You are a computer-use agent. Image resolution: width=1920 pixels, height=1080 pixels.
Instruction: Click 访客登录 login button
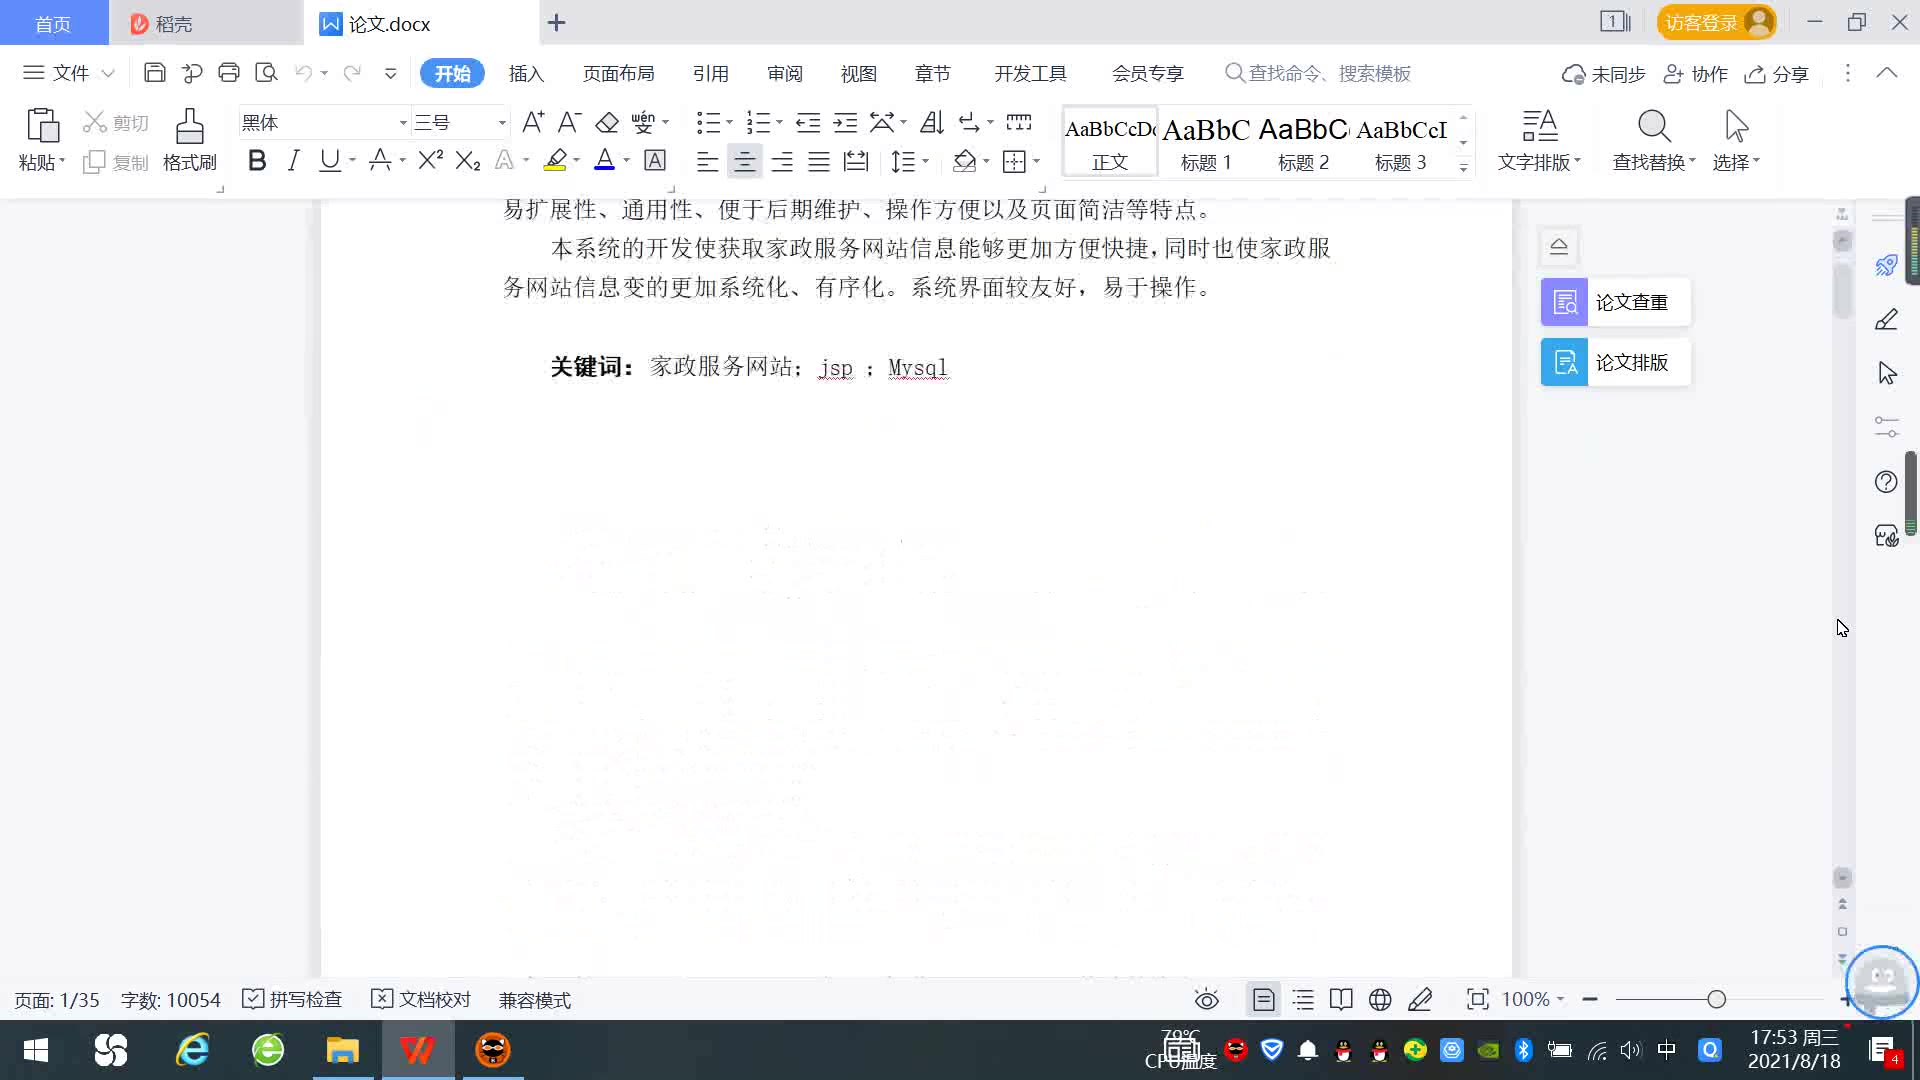coord(1716,22)
